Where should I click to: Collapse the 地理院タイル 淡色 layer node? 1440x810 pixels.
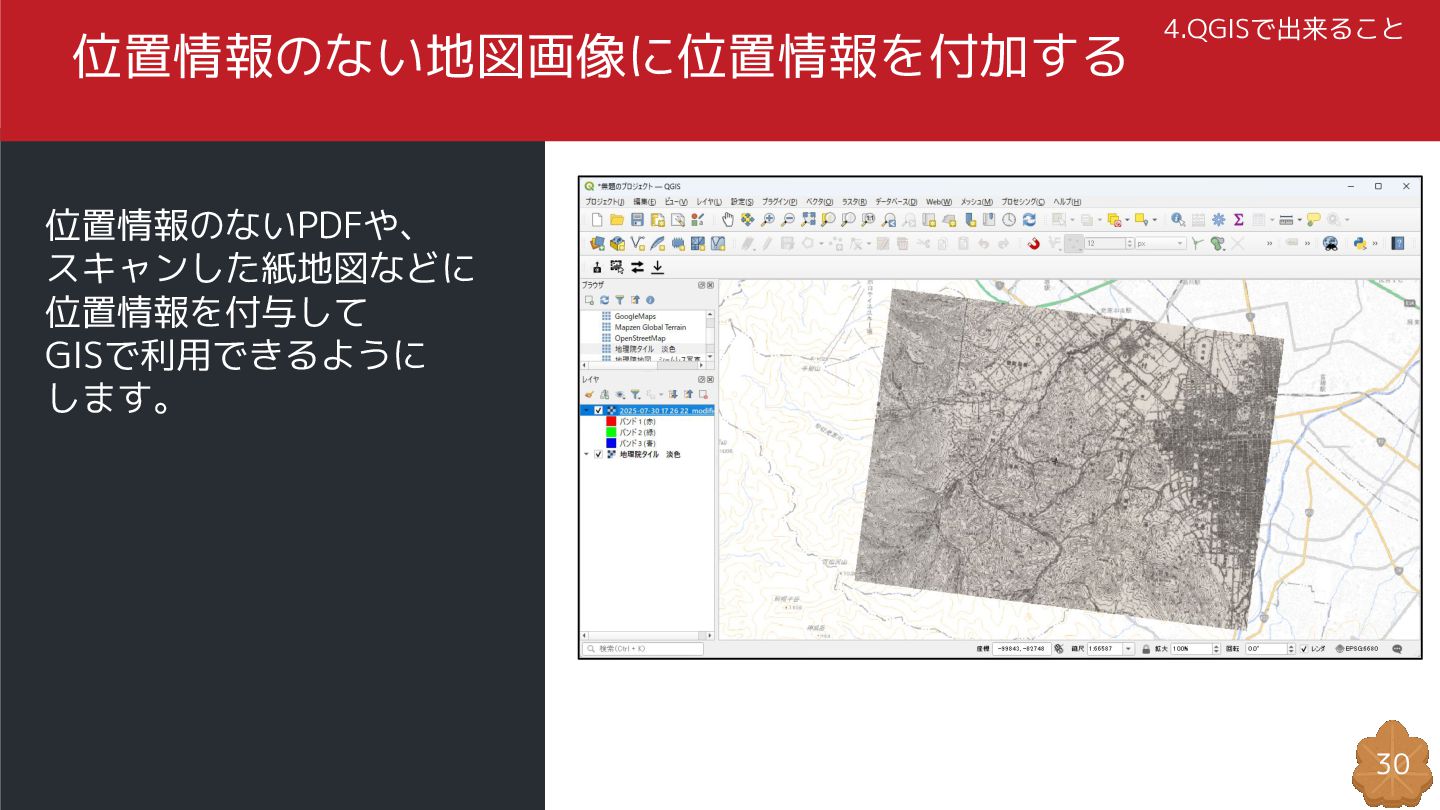(586, 454)
